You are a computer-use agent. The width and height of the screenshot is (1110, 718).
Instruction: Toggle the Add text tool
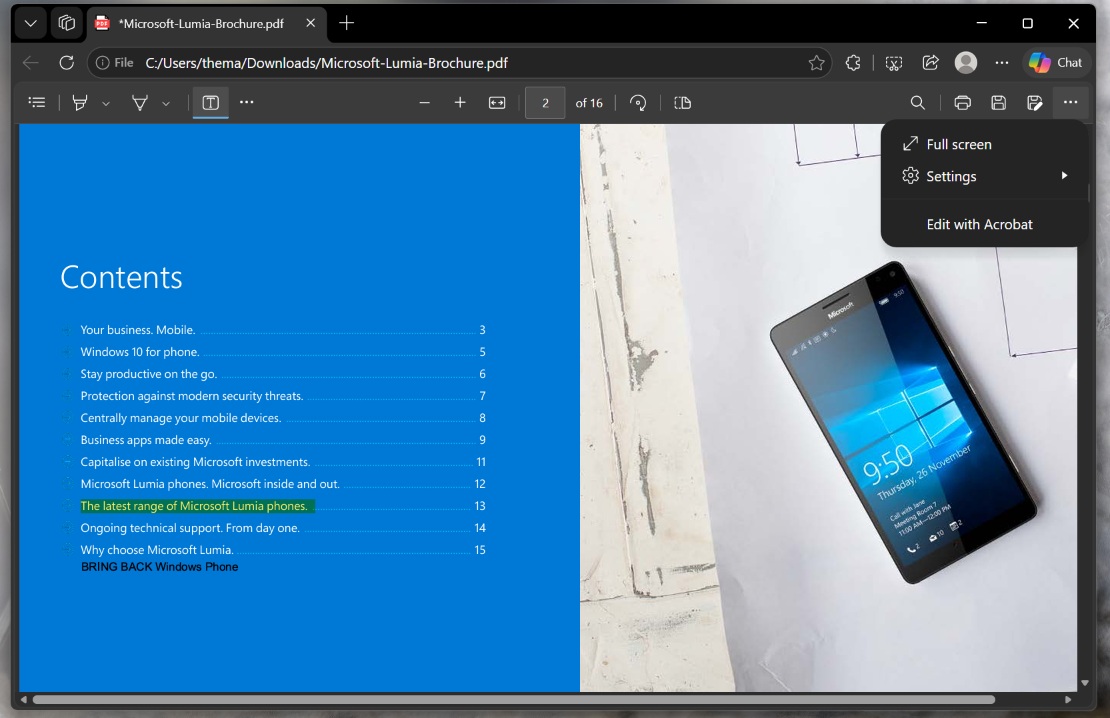[210, 103]
